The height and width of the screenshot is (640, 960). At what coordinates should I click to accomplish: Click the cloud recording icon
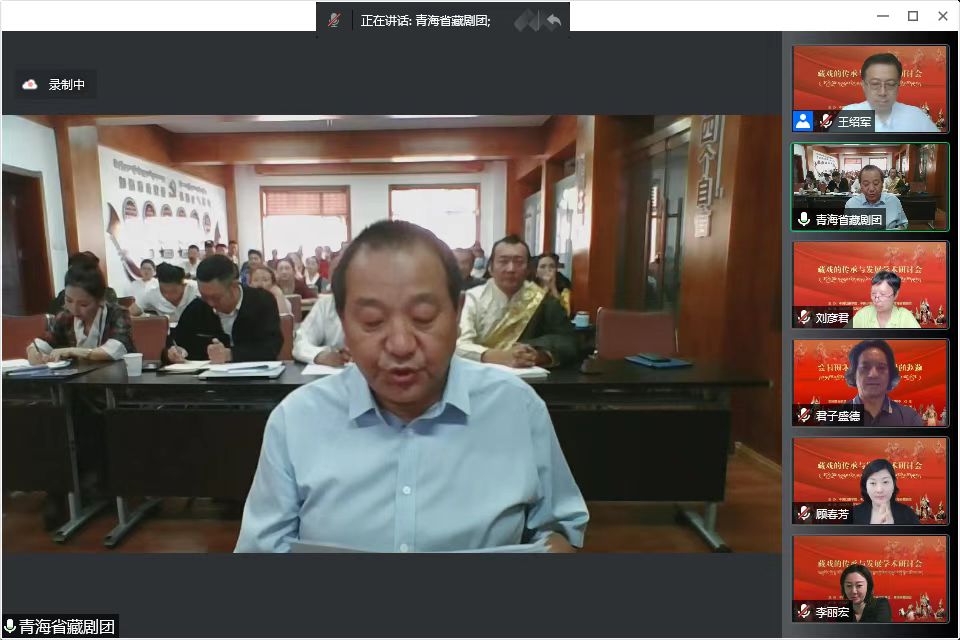30,85
